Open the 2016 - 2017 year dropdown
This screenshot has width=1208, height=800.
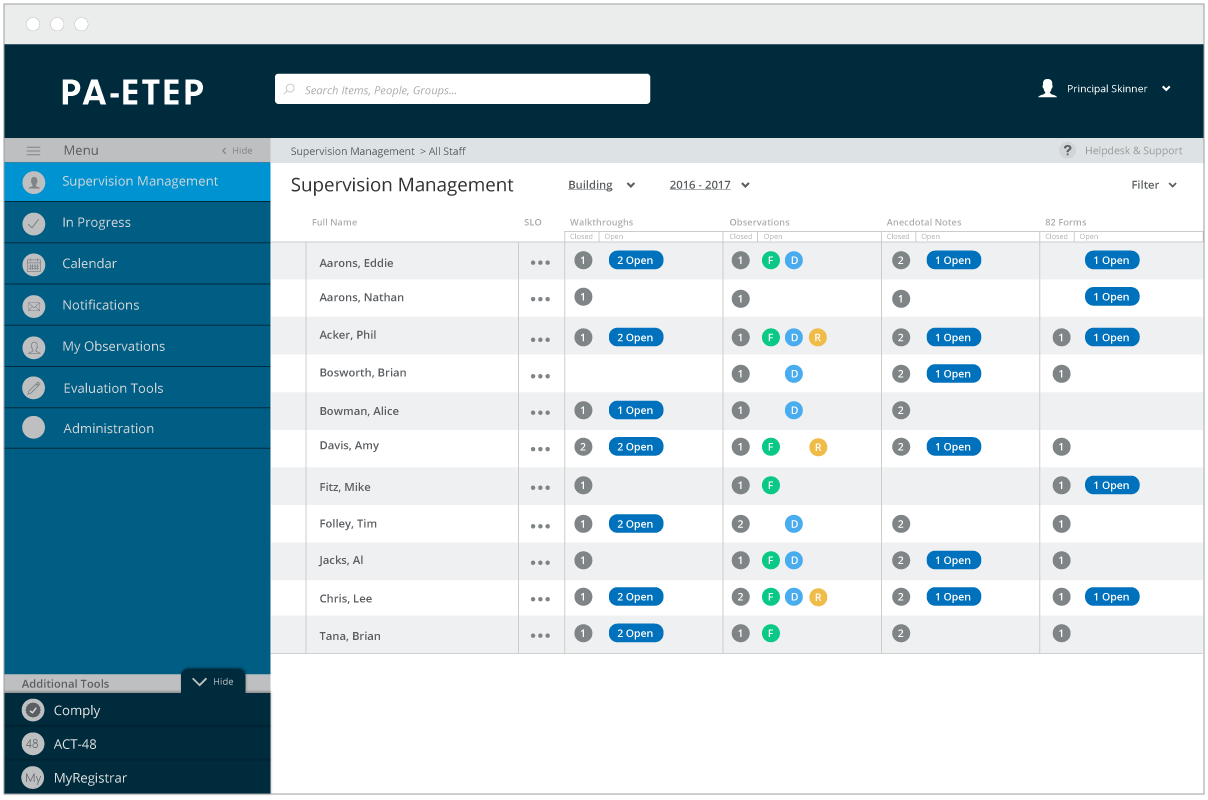pos(710,185)
